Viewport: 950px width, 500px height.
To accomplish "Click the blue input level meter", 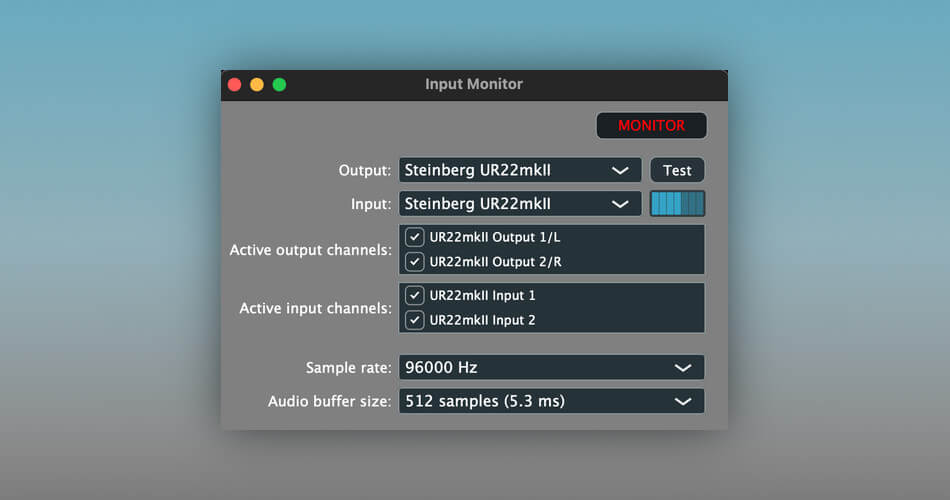I will click(677, 204).
